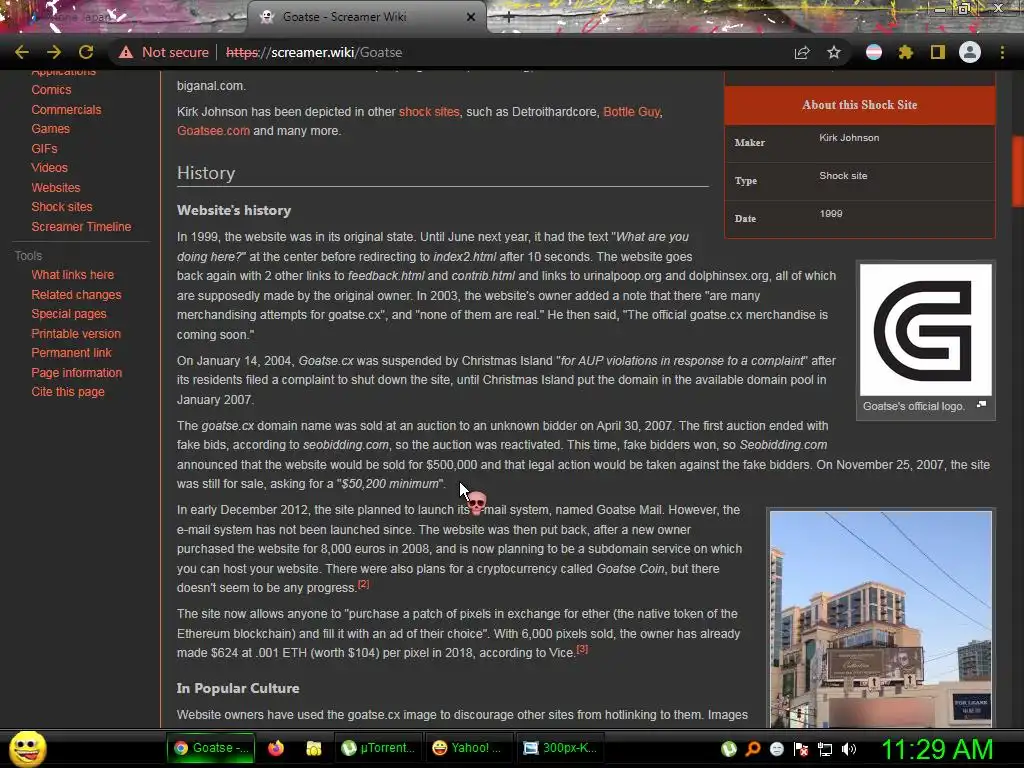Open the building photo thumbnail

tap(881, 619)
